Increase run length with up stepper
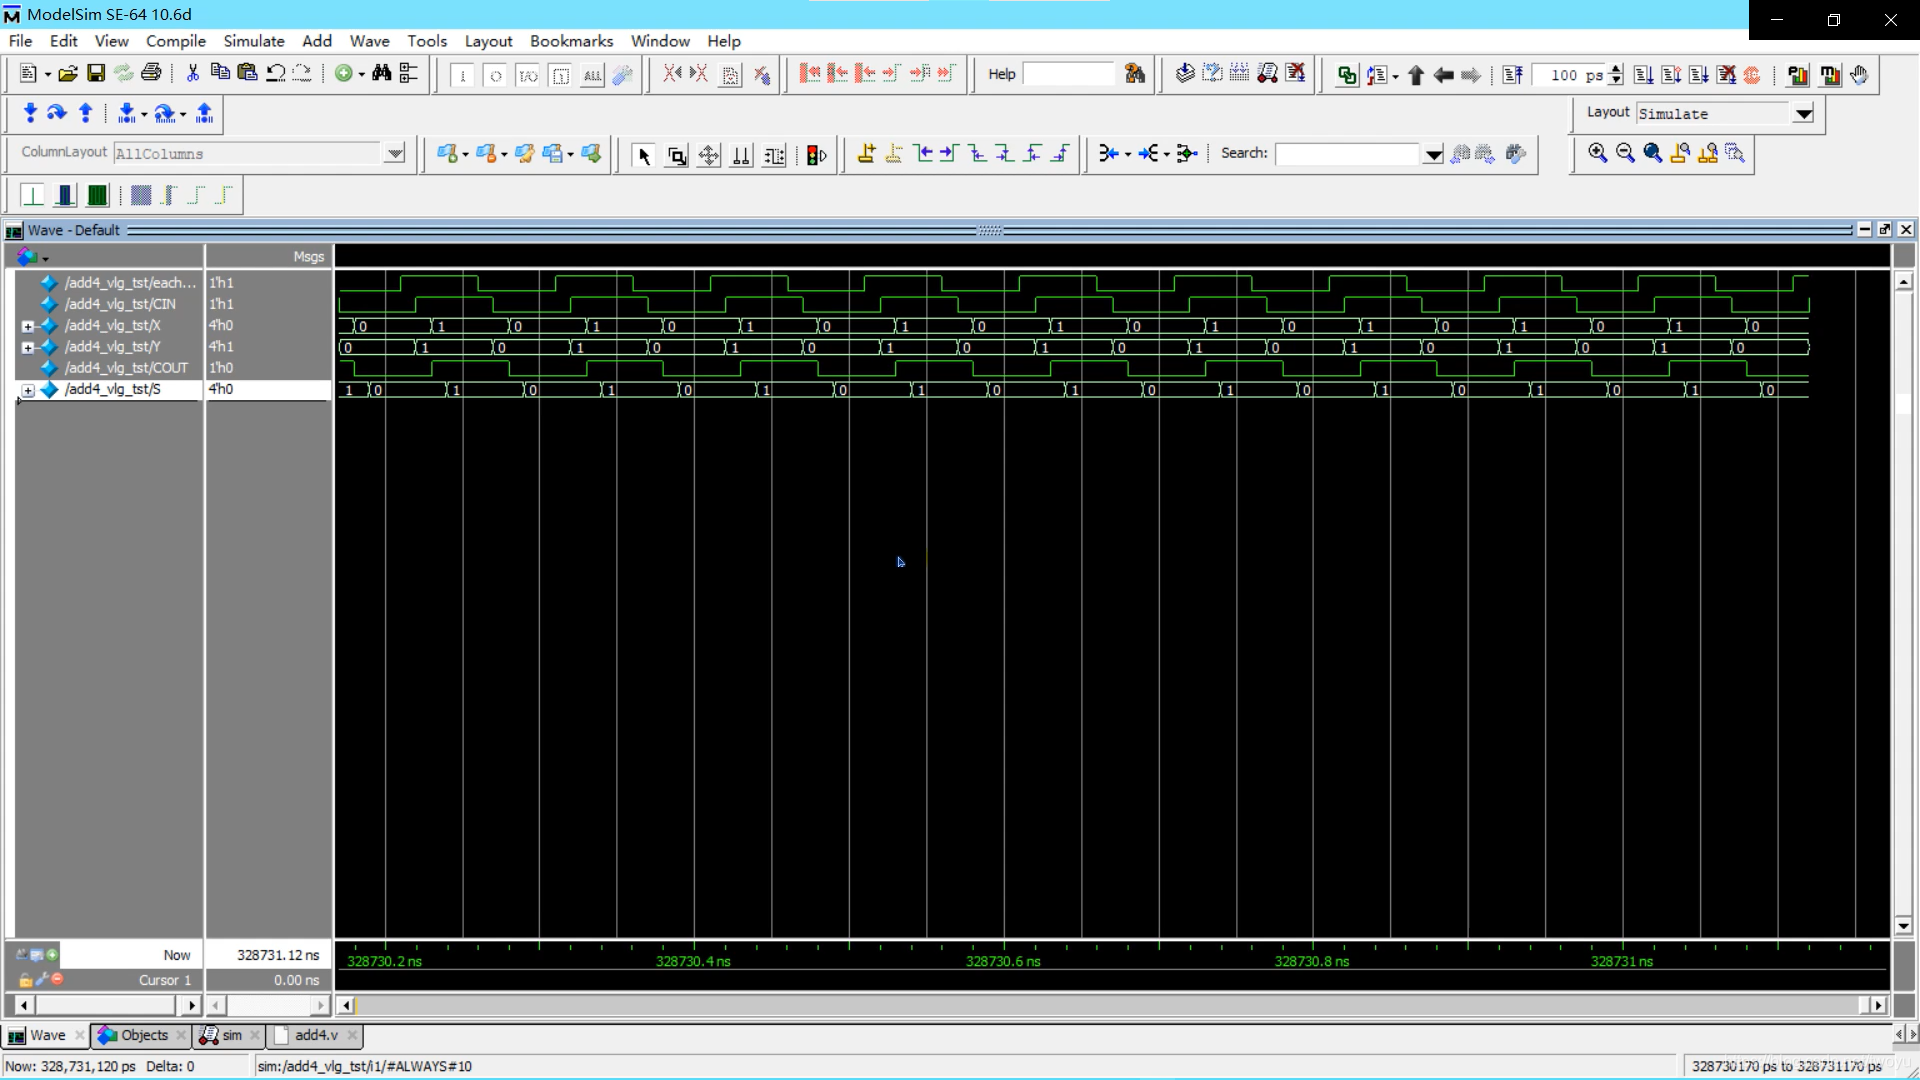 (x=1616, y=69)
